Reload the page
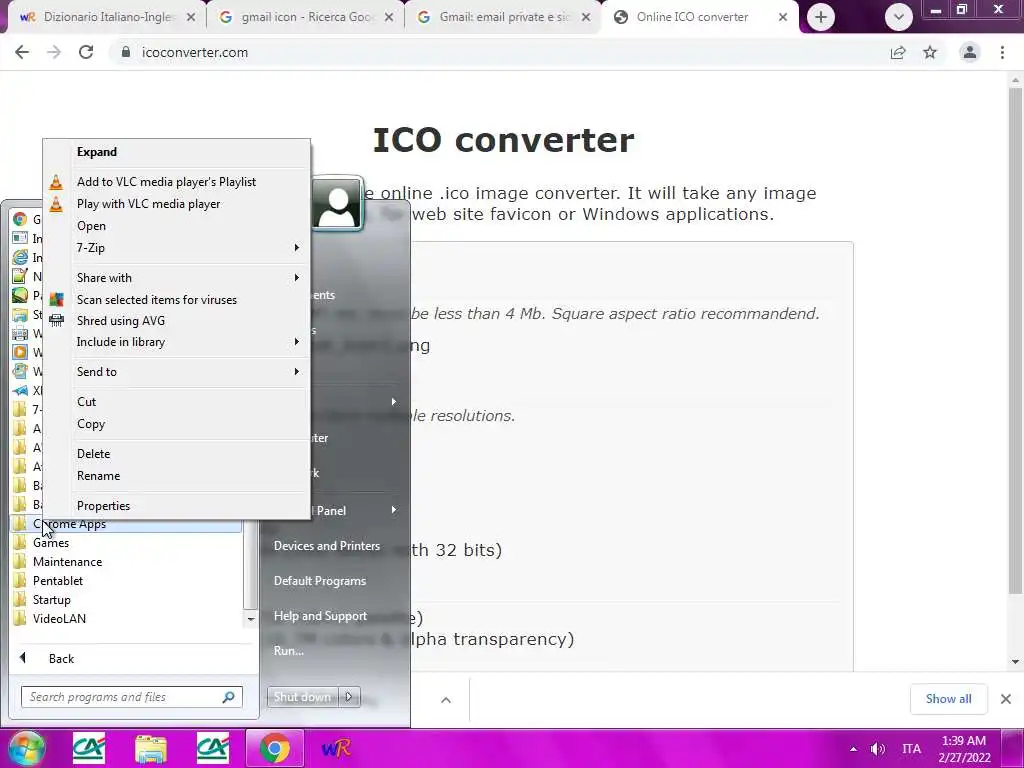The height and width of the screenshot is (768, 1024). (86, 52)
